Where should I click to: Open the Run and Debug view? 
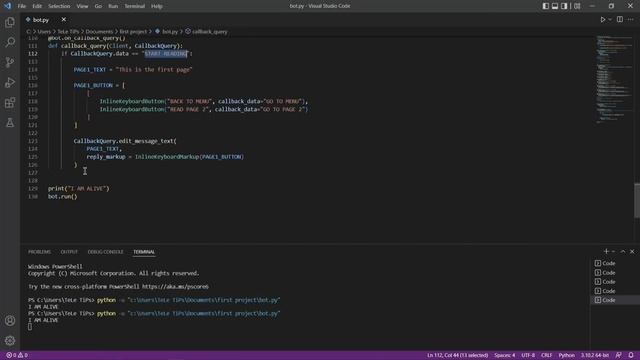10,82
